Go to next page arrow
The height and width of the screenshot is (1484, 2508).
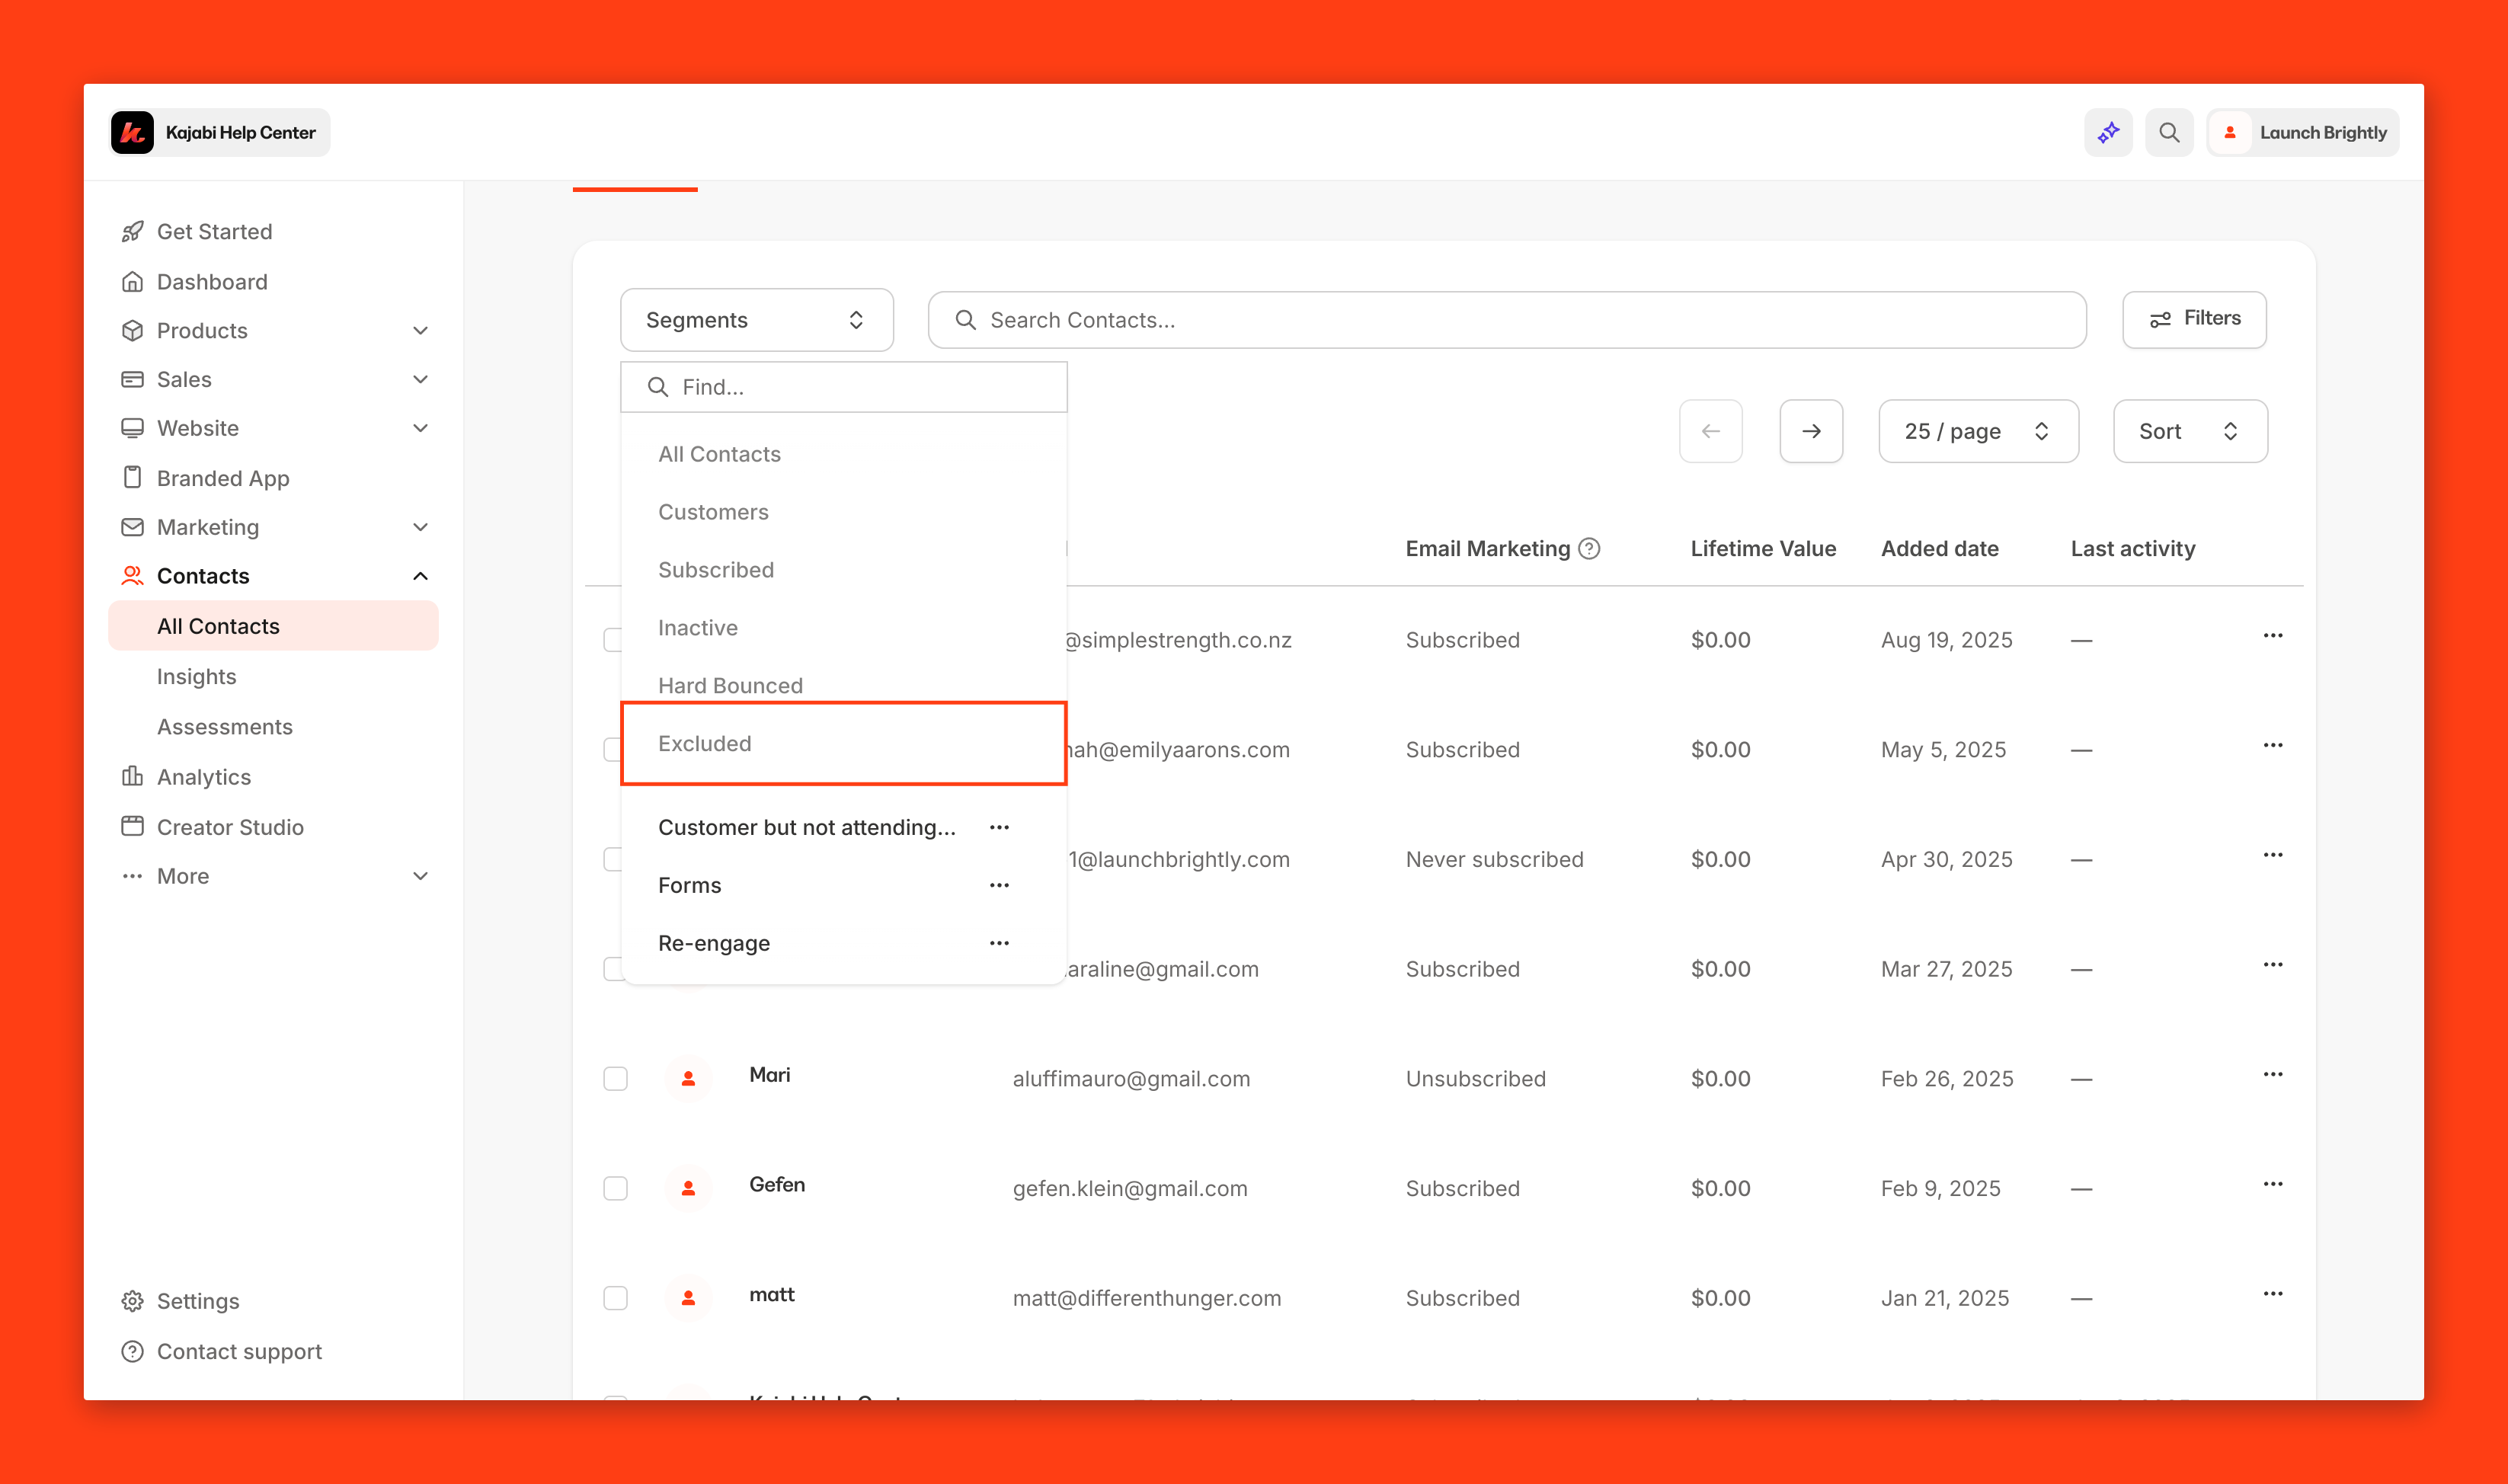coord(1810,431)
